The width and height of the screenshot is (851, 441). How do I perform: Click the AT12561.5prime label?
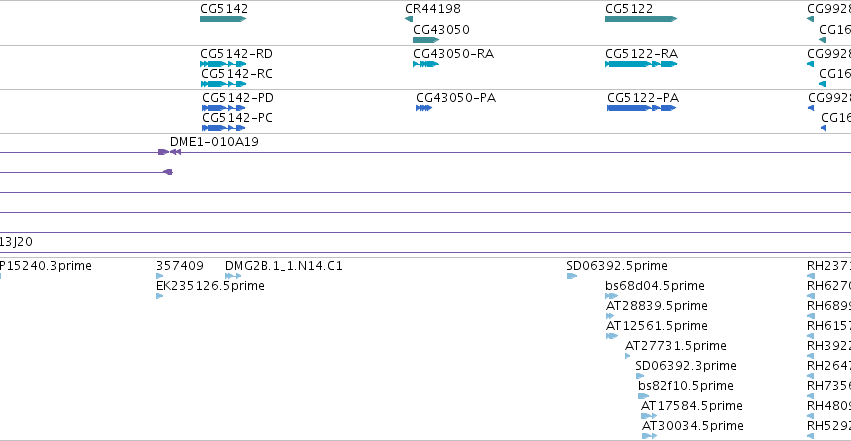click(657, 325)
